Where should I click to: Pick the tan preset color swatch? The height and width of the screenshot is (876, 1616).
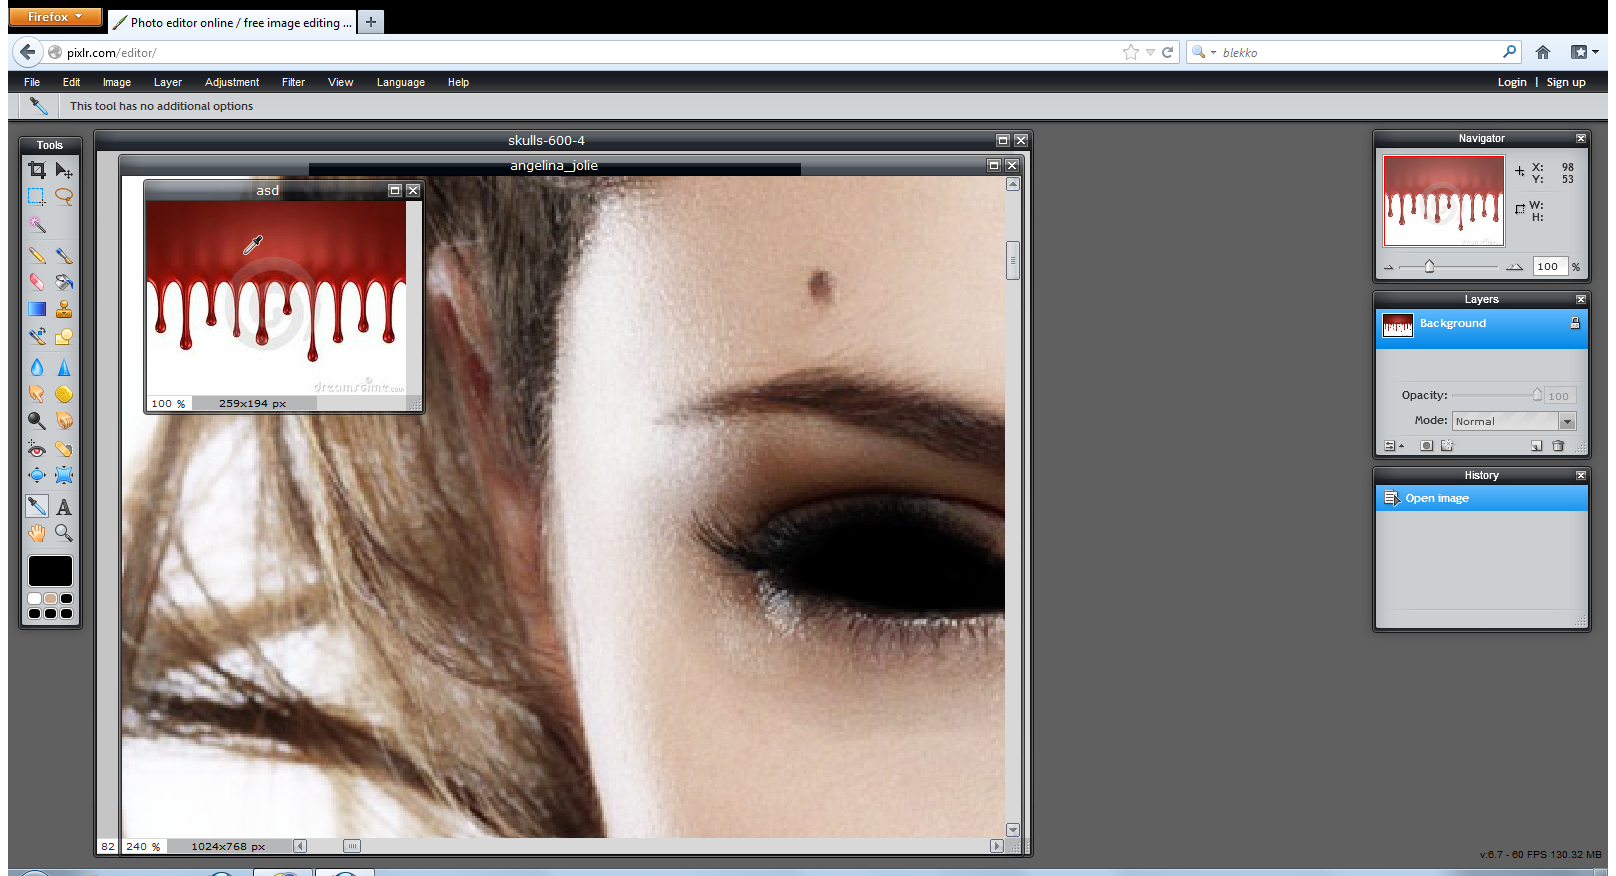point(50,599)
